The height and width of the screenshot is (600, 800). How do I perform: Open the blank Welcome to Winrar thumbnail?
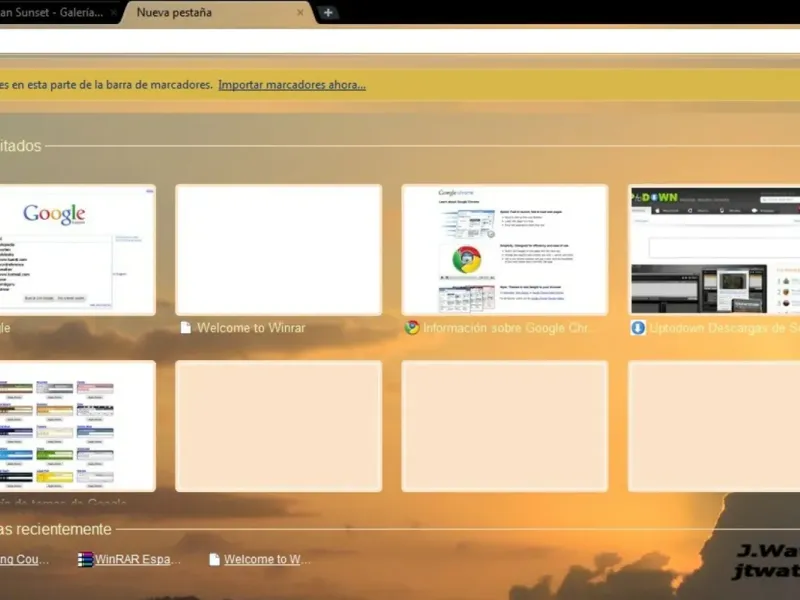pos(279,249)
